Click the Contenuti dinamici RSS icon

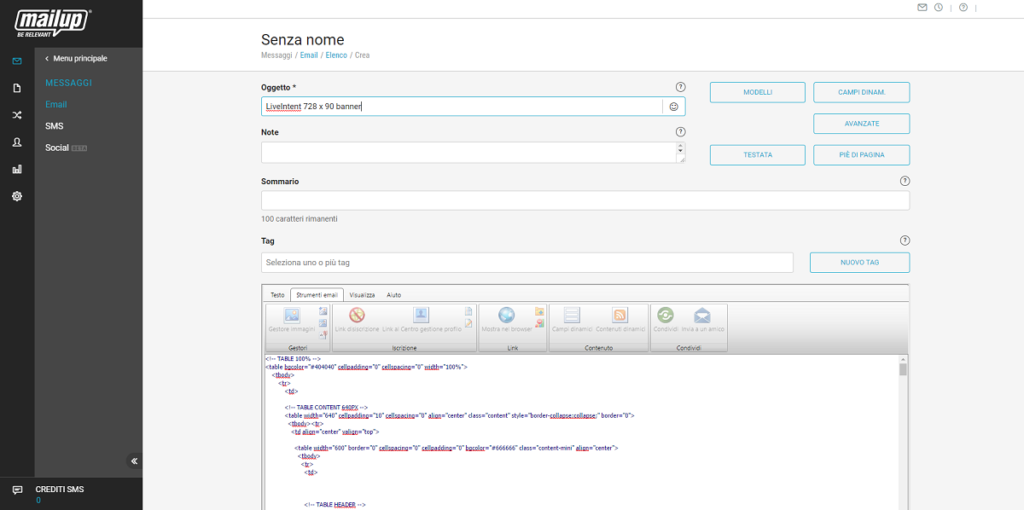tap(619, 318)
